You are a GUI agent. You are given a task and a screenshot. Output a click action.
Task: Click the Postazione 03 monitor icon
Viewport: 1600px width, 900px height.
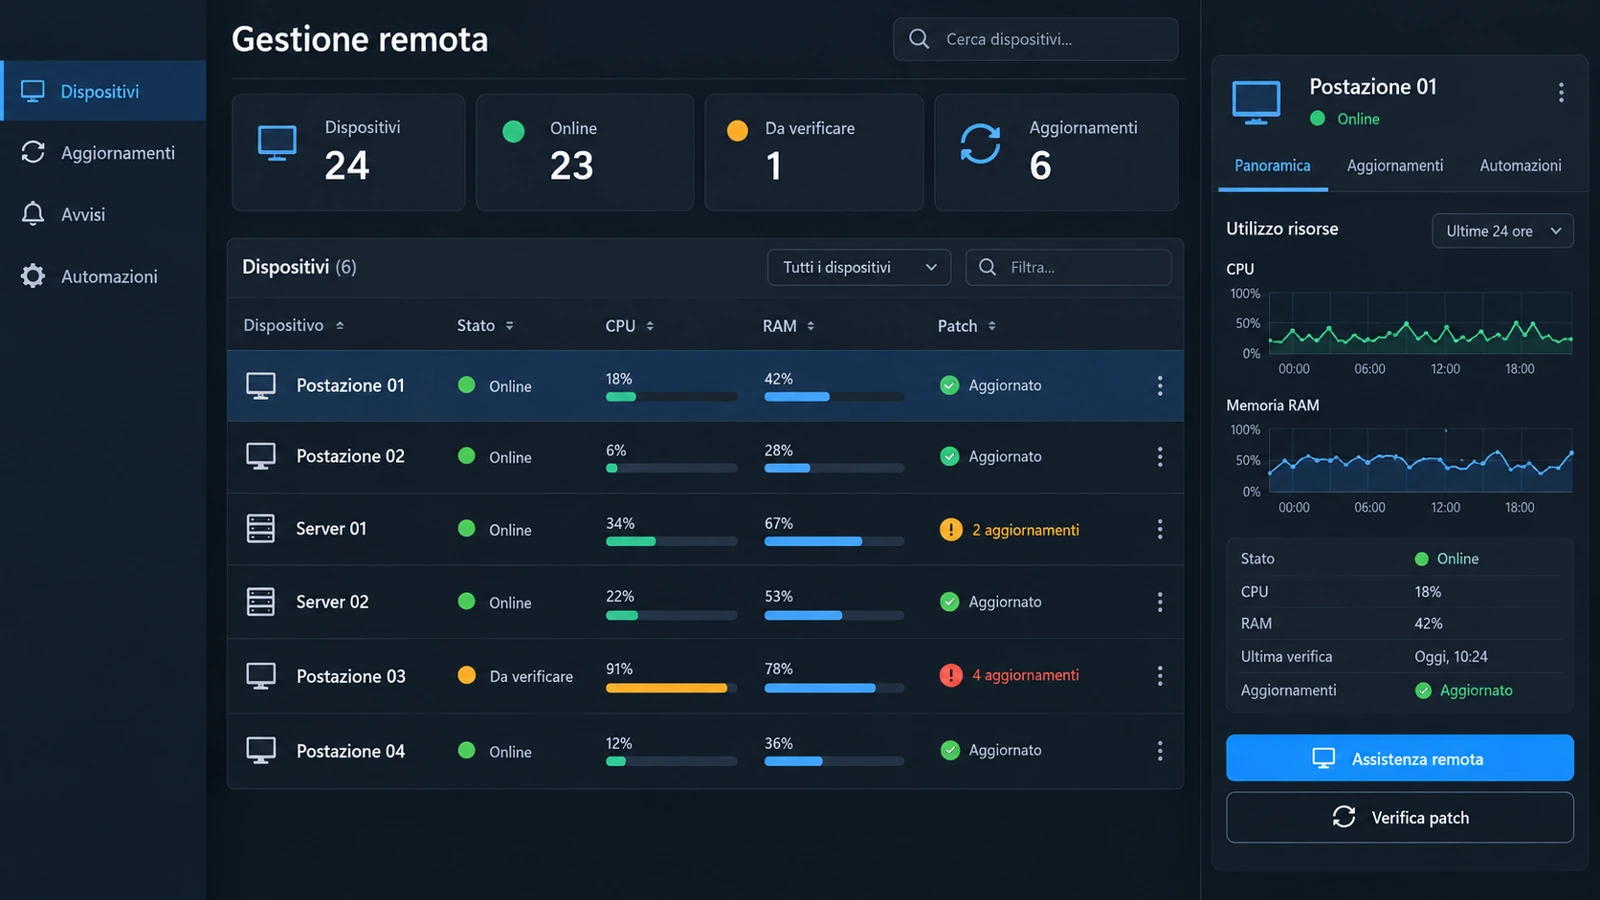(x=261, y=676)
